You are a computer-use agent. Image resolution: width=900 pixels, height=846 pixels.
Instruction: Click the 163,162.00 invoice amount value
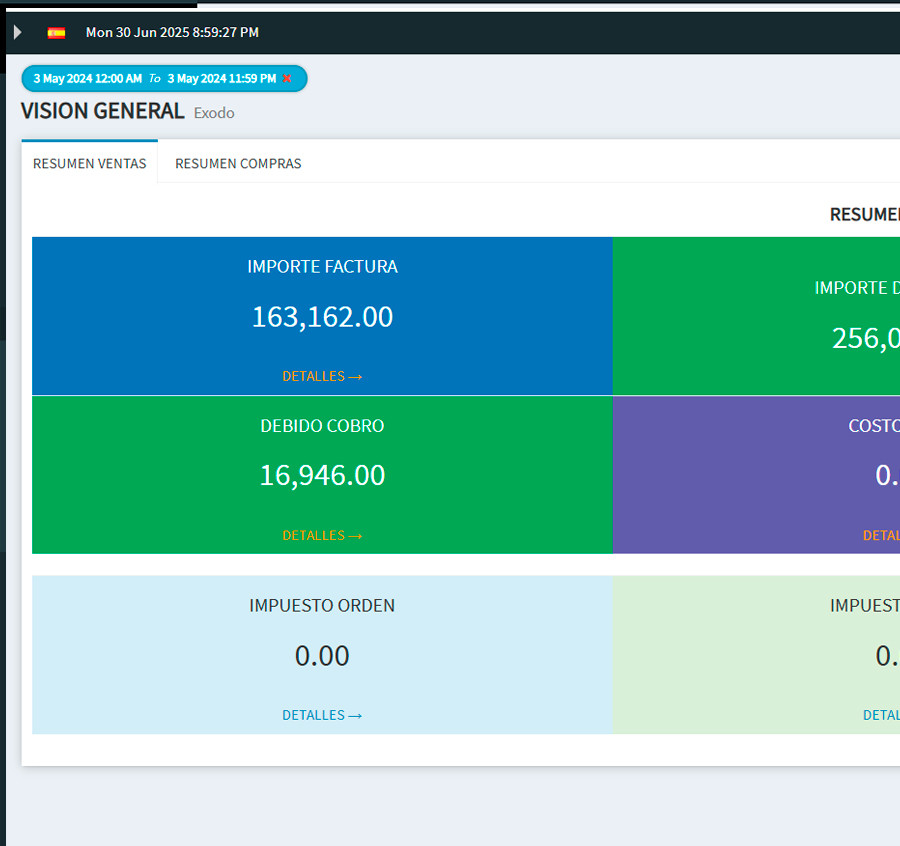(322, 317)
